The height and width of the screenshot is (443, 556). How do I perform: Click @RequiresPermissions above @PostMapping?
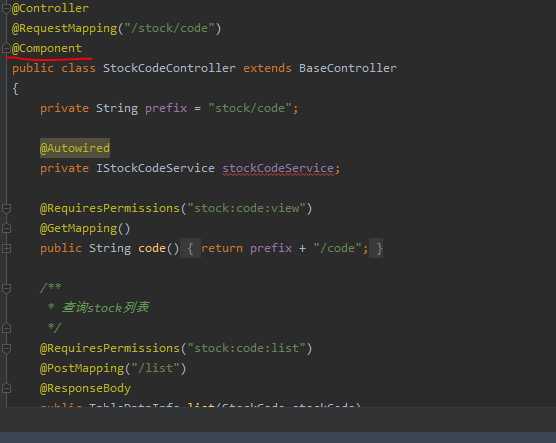110,348
